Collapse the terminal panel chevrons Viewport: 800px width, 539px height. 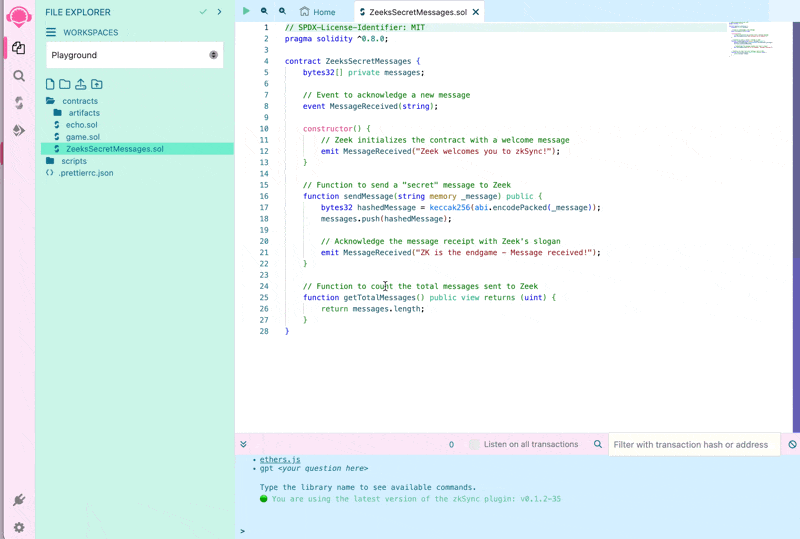coord(243,444)
